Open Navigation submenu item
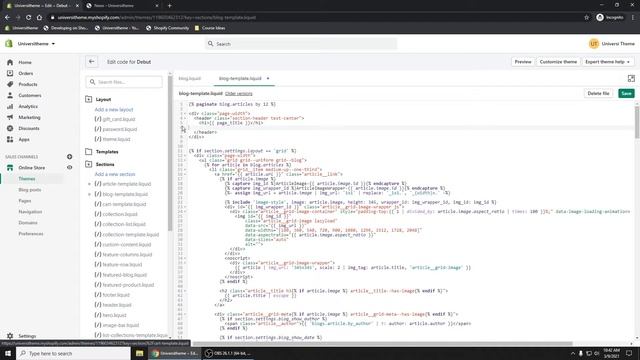 point(30,212)
